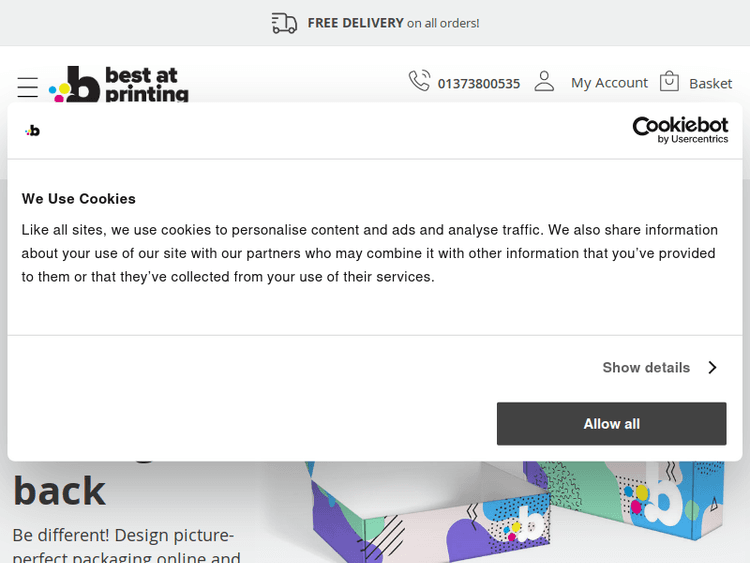Viewport: 750px width, 563px height.
Task: Click the Show details text label
Action: [646, 368]
